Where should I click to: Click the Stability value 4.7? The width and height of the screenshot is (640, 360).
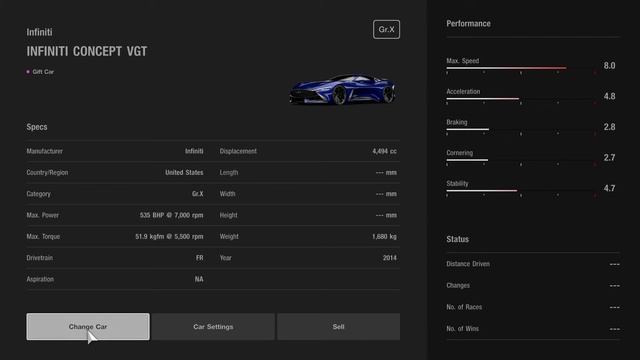[x=609, y=188]
